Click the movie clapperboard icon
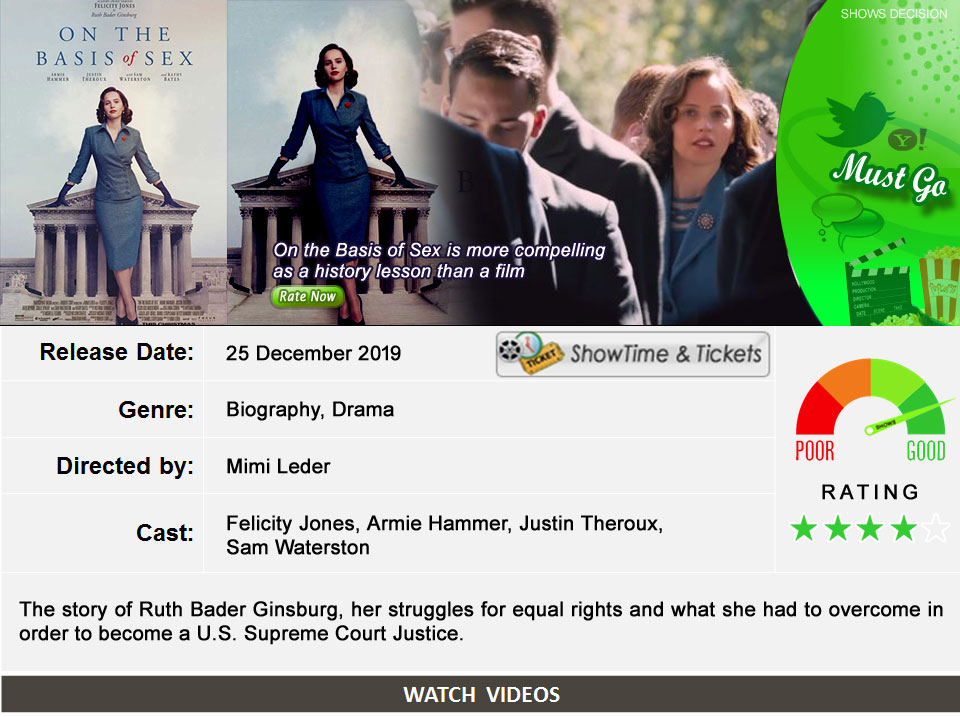This screenshot has height=717, width=960. coord(880,282)
